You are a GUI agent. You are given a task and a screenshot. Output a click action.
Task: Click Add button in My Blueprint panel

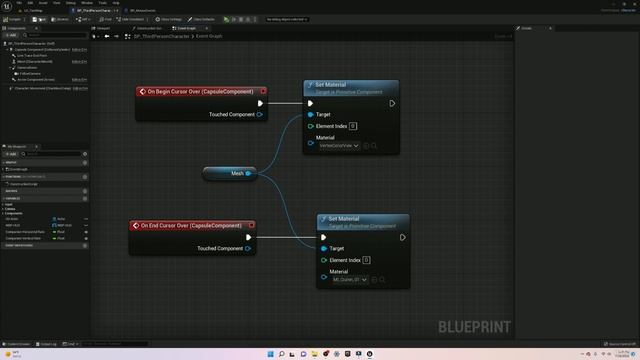[11, 154]
